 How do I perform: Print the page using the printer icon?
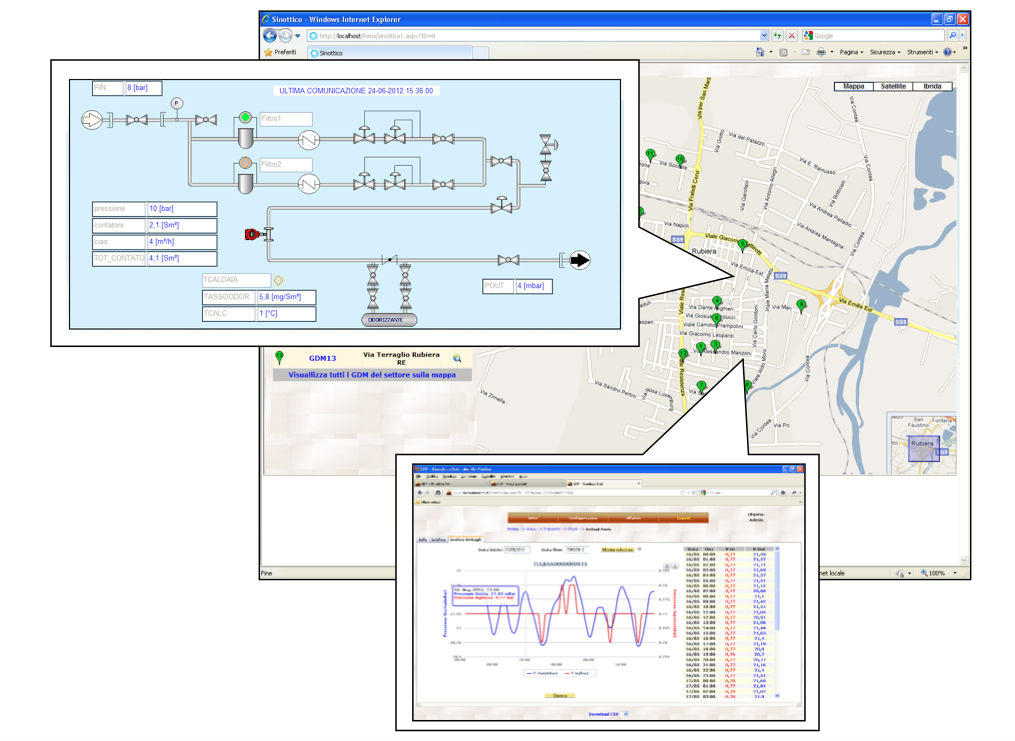[x=821, y=52]
